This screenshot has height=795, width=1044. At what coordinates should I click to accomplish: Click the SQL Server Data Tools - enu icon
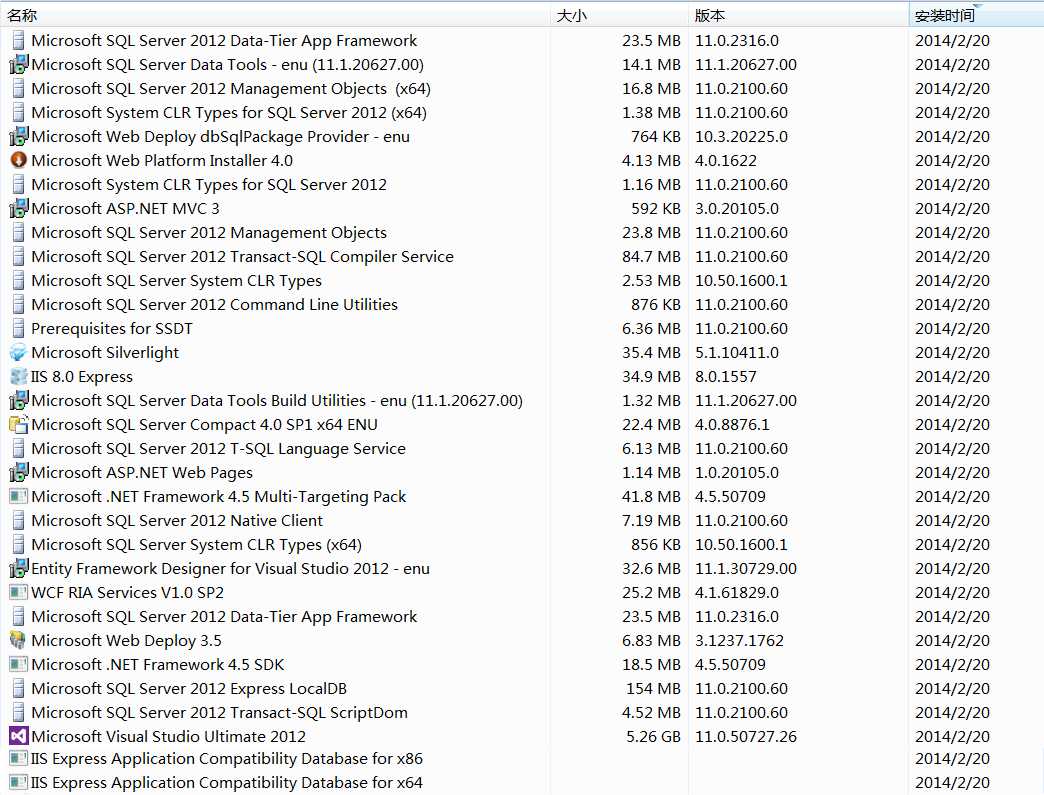[x=19, y=65]
